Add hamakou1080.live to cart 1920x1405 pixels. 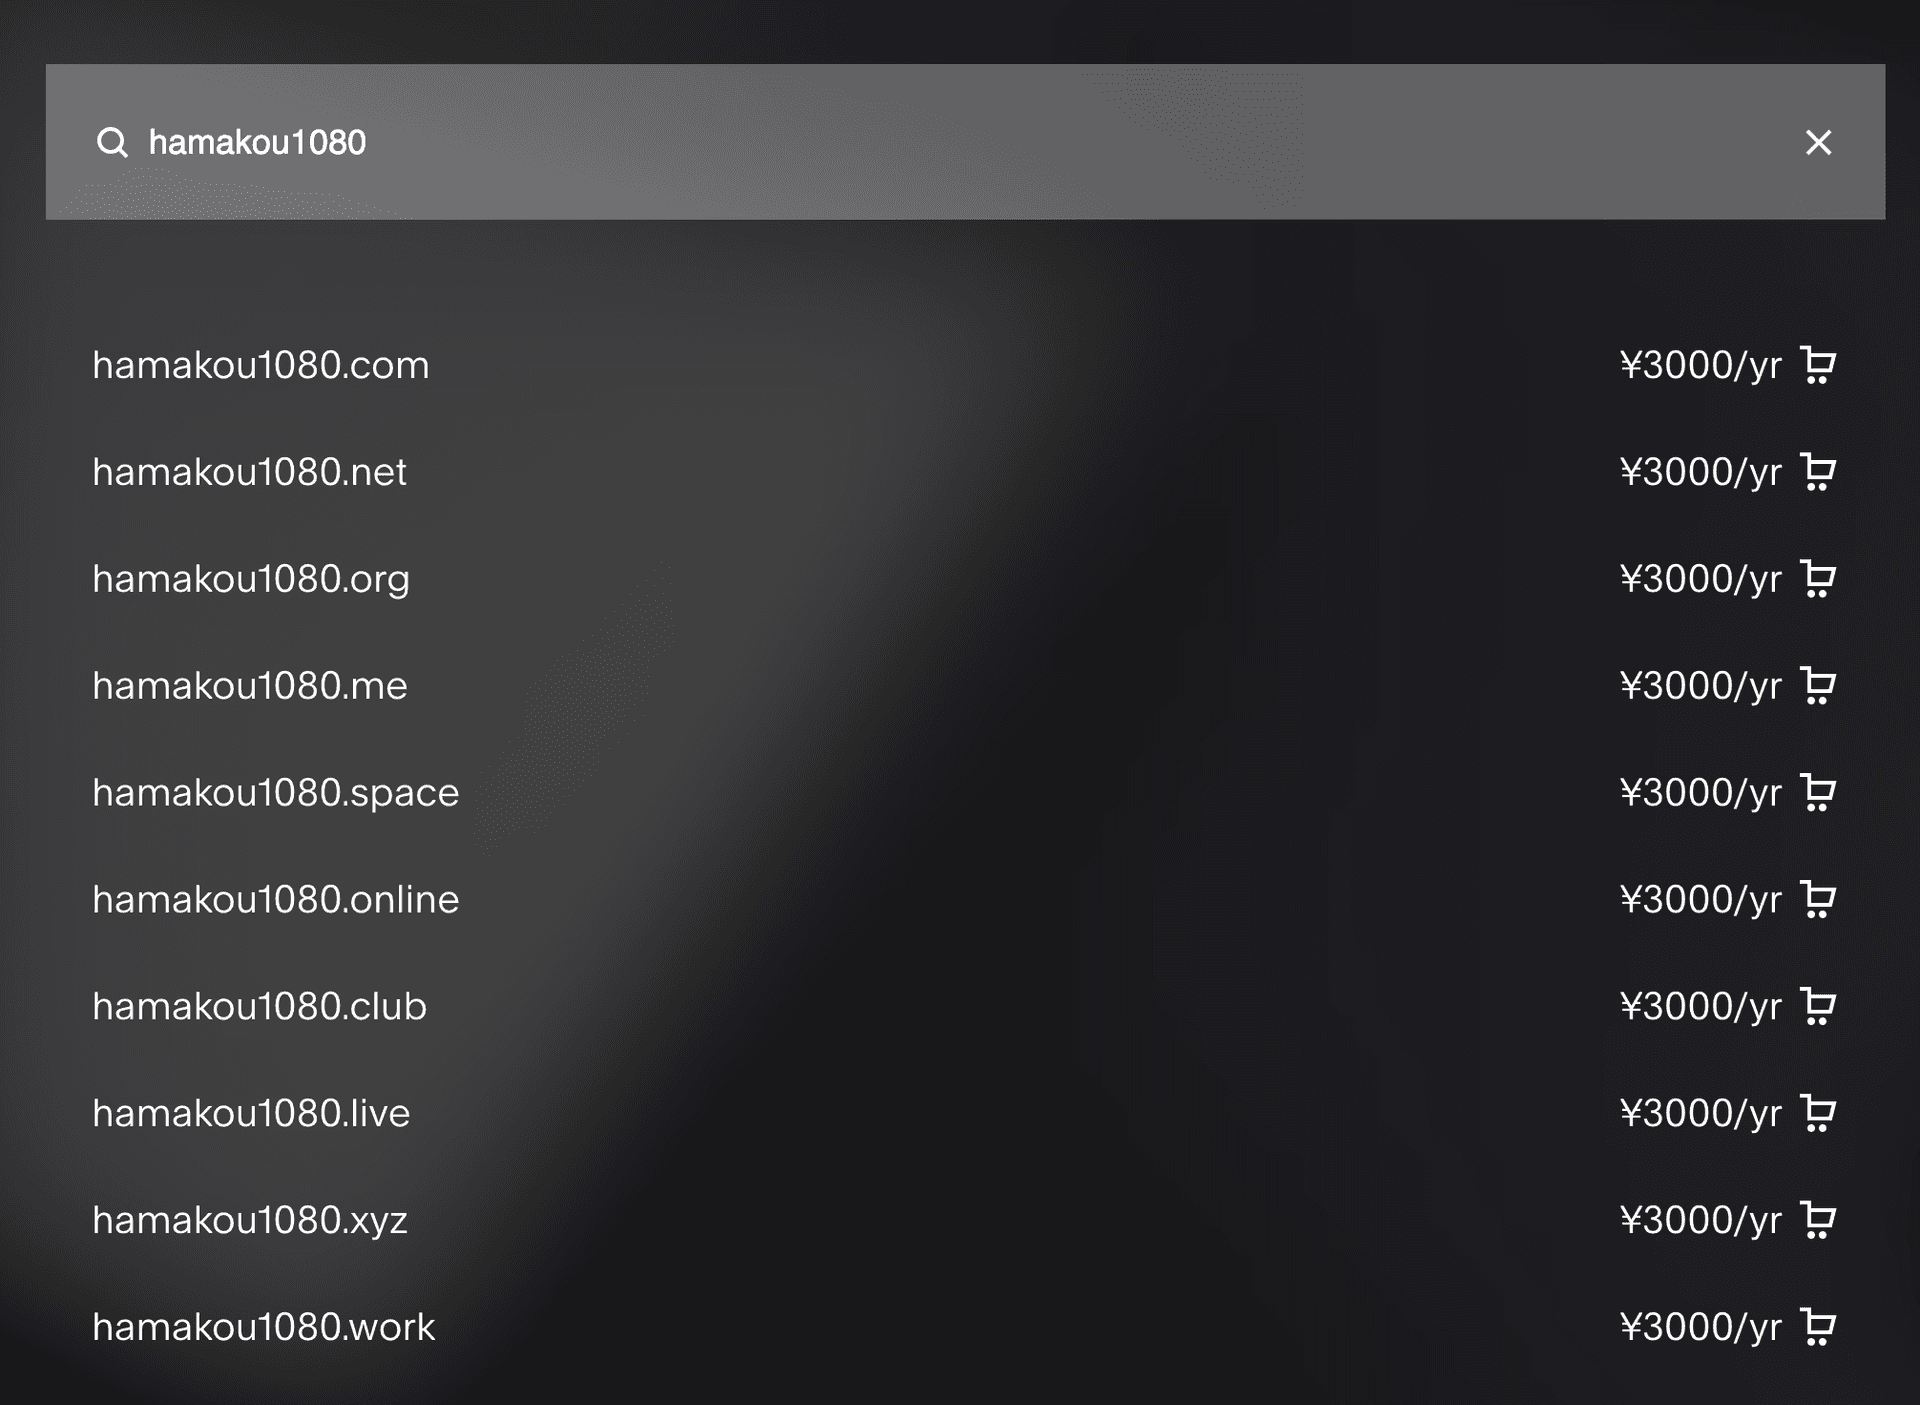pos(1817,1114)
